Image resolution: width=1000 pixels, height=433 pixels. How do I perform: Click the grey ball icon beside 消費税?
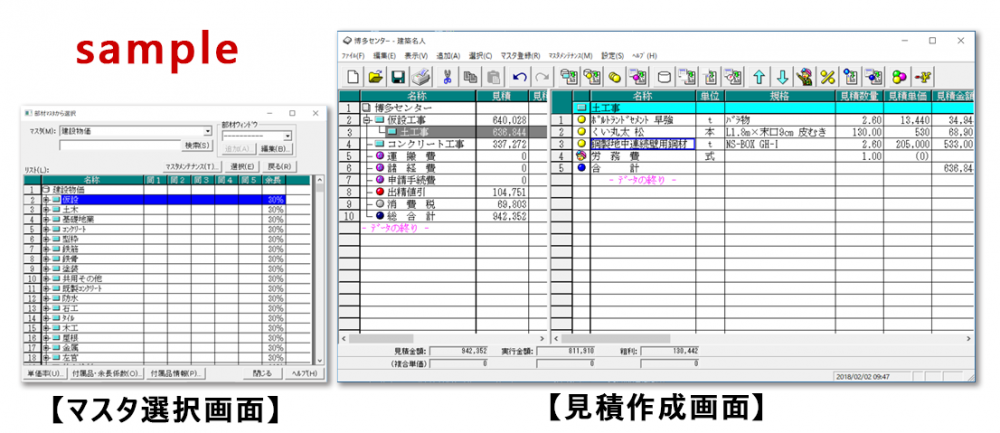pyautogui.click(x=379, y=204)
